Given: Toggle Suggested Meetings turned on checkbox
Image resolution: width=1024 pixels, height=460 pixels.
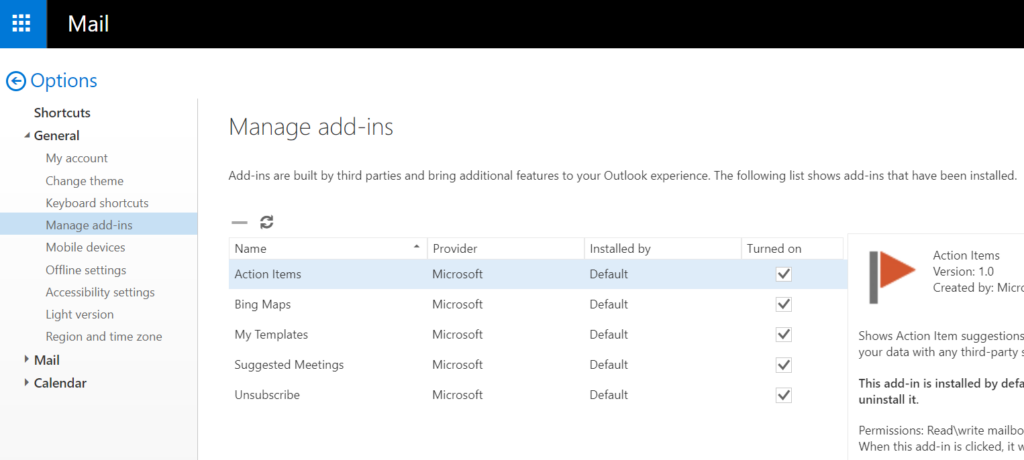Looking at the screenshot, I should point(784,365).
